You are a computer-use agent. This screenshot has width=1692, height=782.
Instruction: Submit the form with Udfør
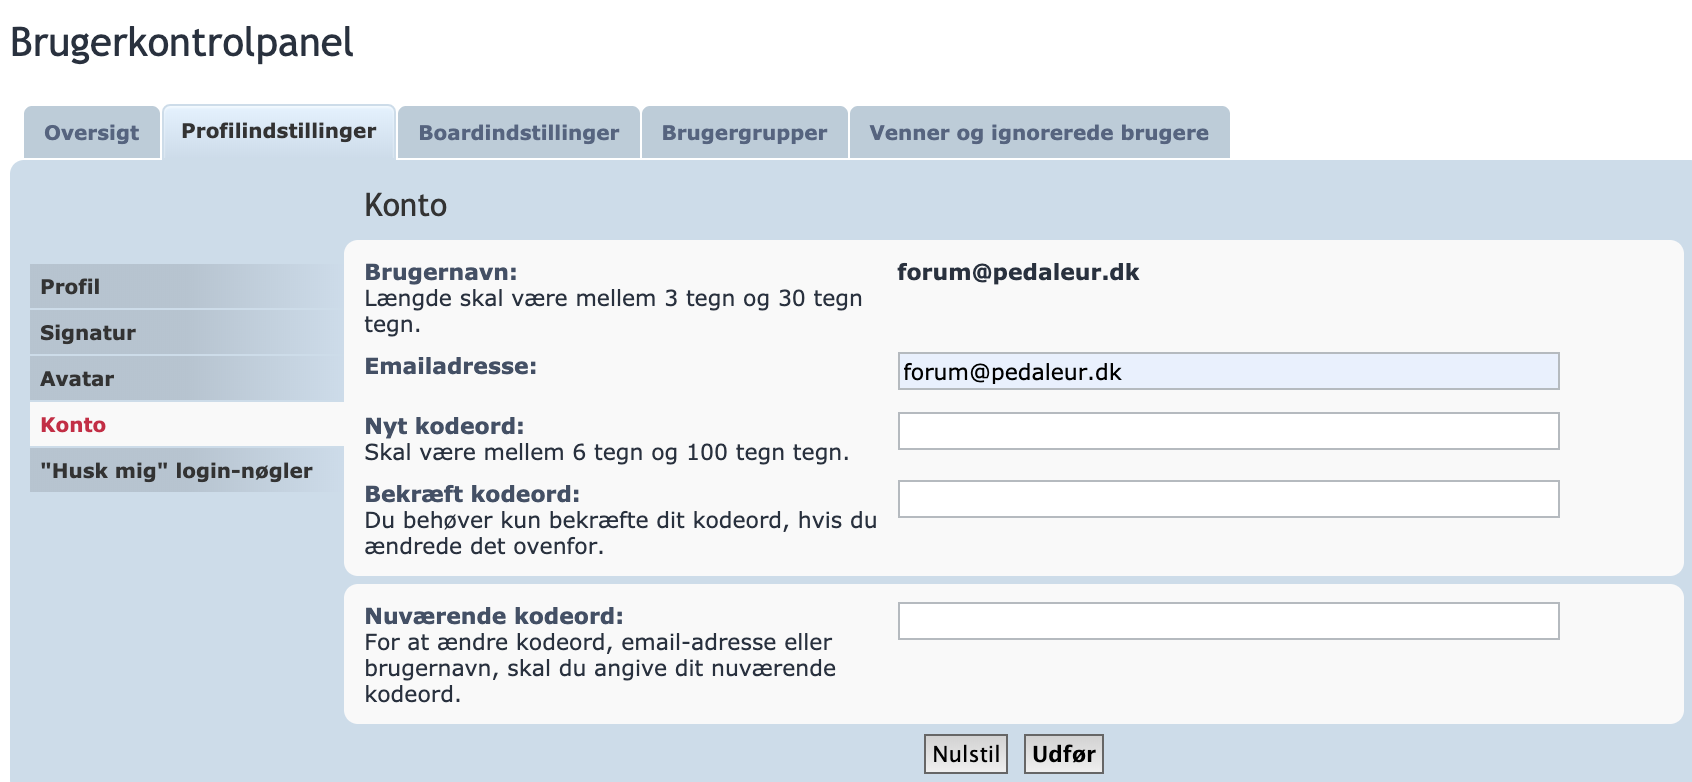[1063, 754]
